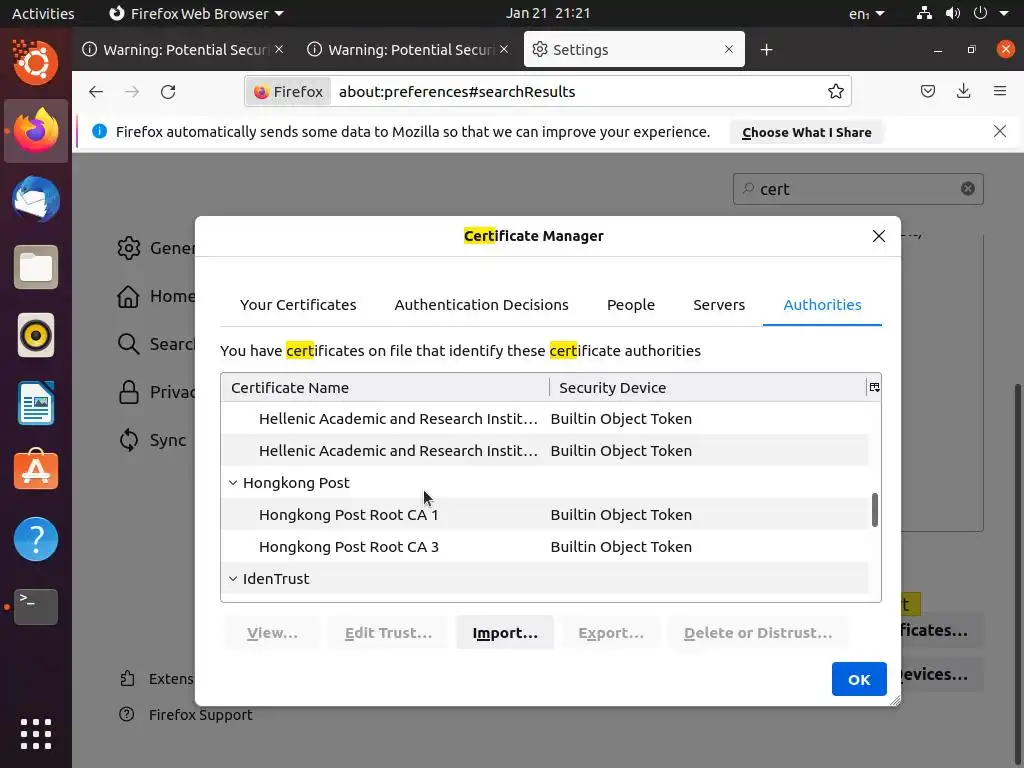Collapse the IdenTrust group
The image size is (1024, 768).
point(233,579)
